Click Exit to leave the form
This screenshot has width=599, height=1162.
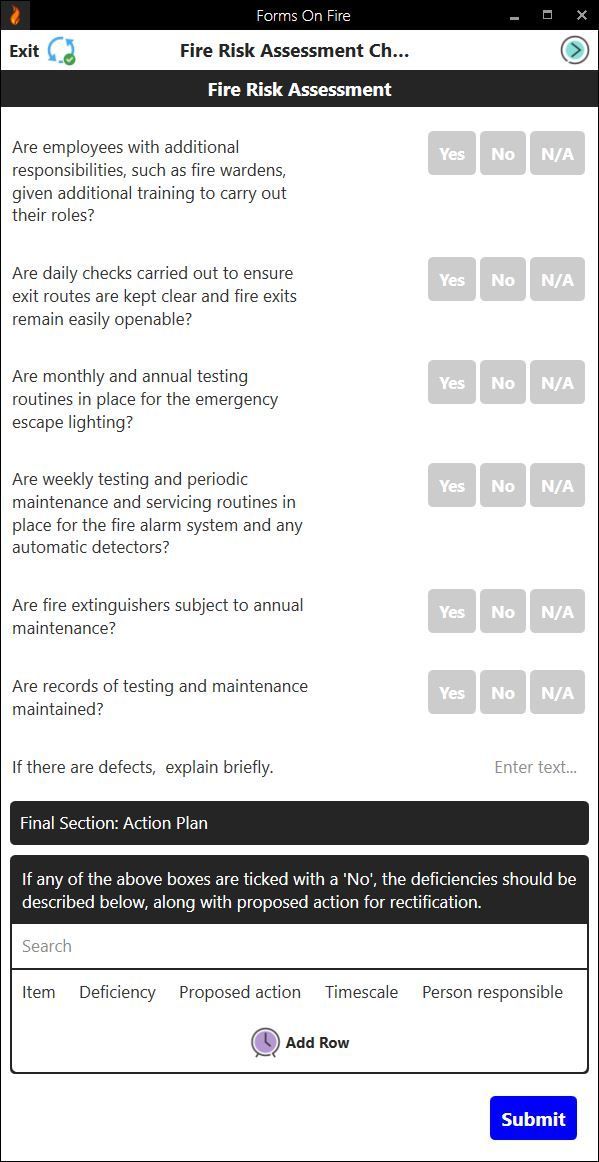(23, 49)
